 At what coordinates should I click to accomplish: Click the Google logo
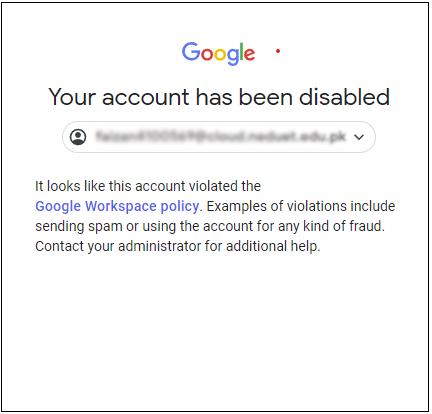coord(218,53)
